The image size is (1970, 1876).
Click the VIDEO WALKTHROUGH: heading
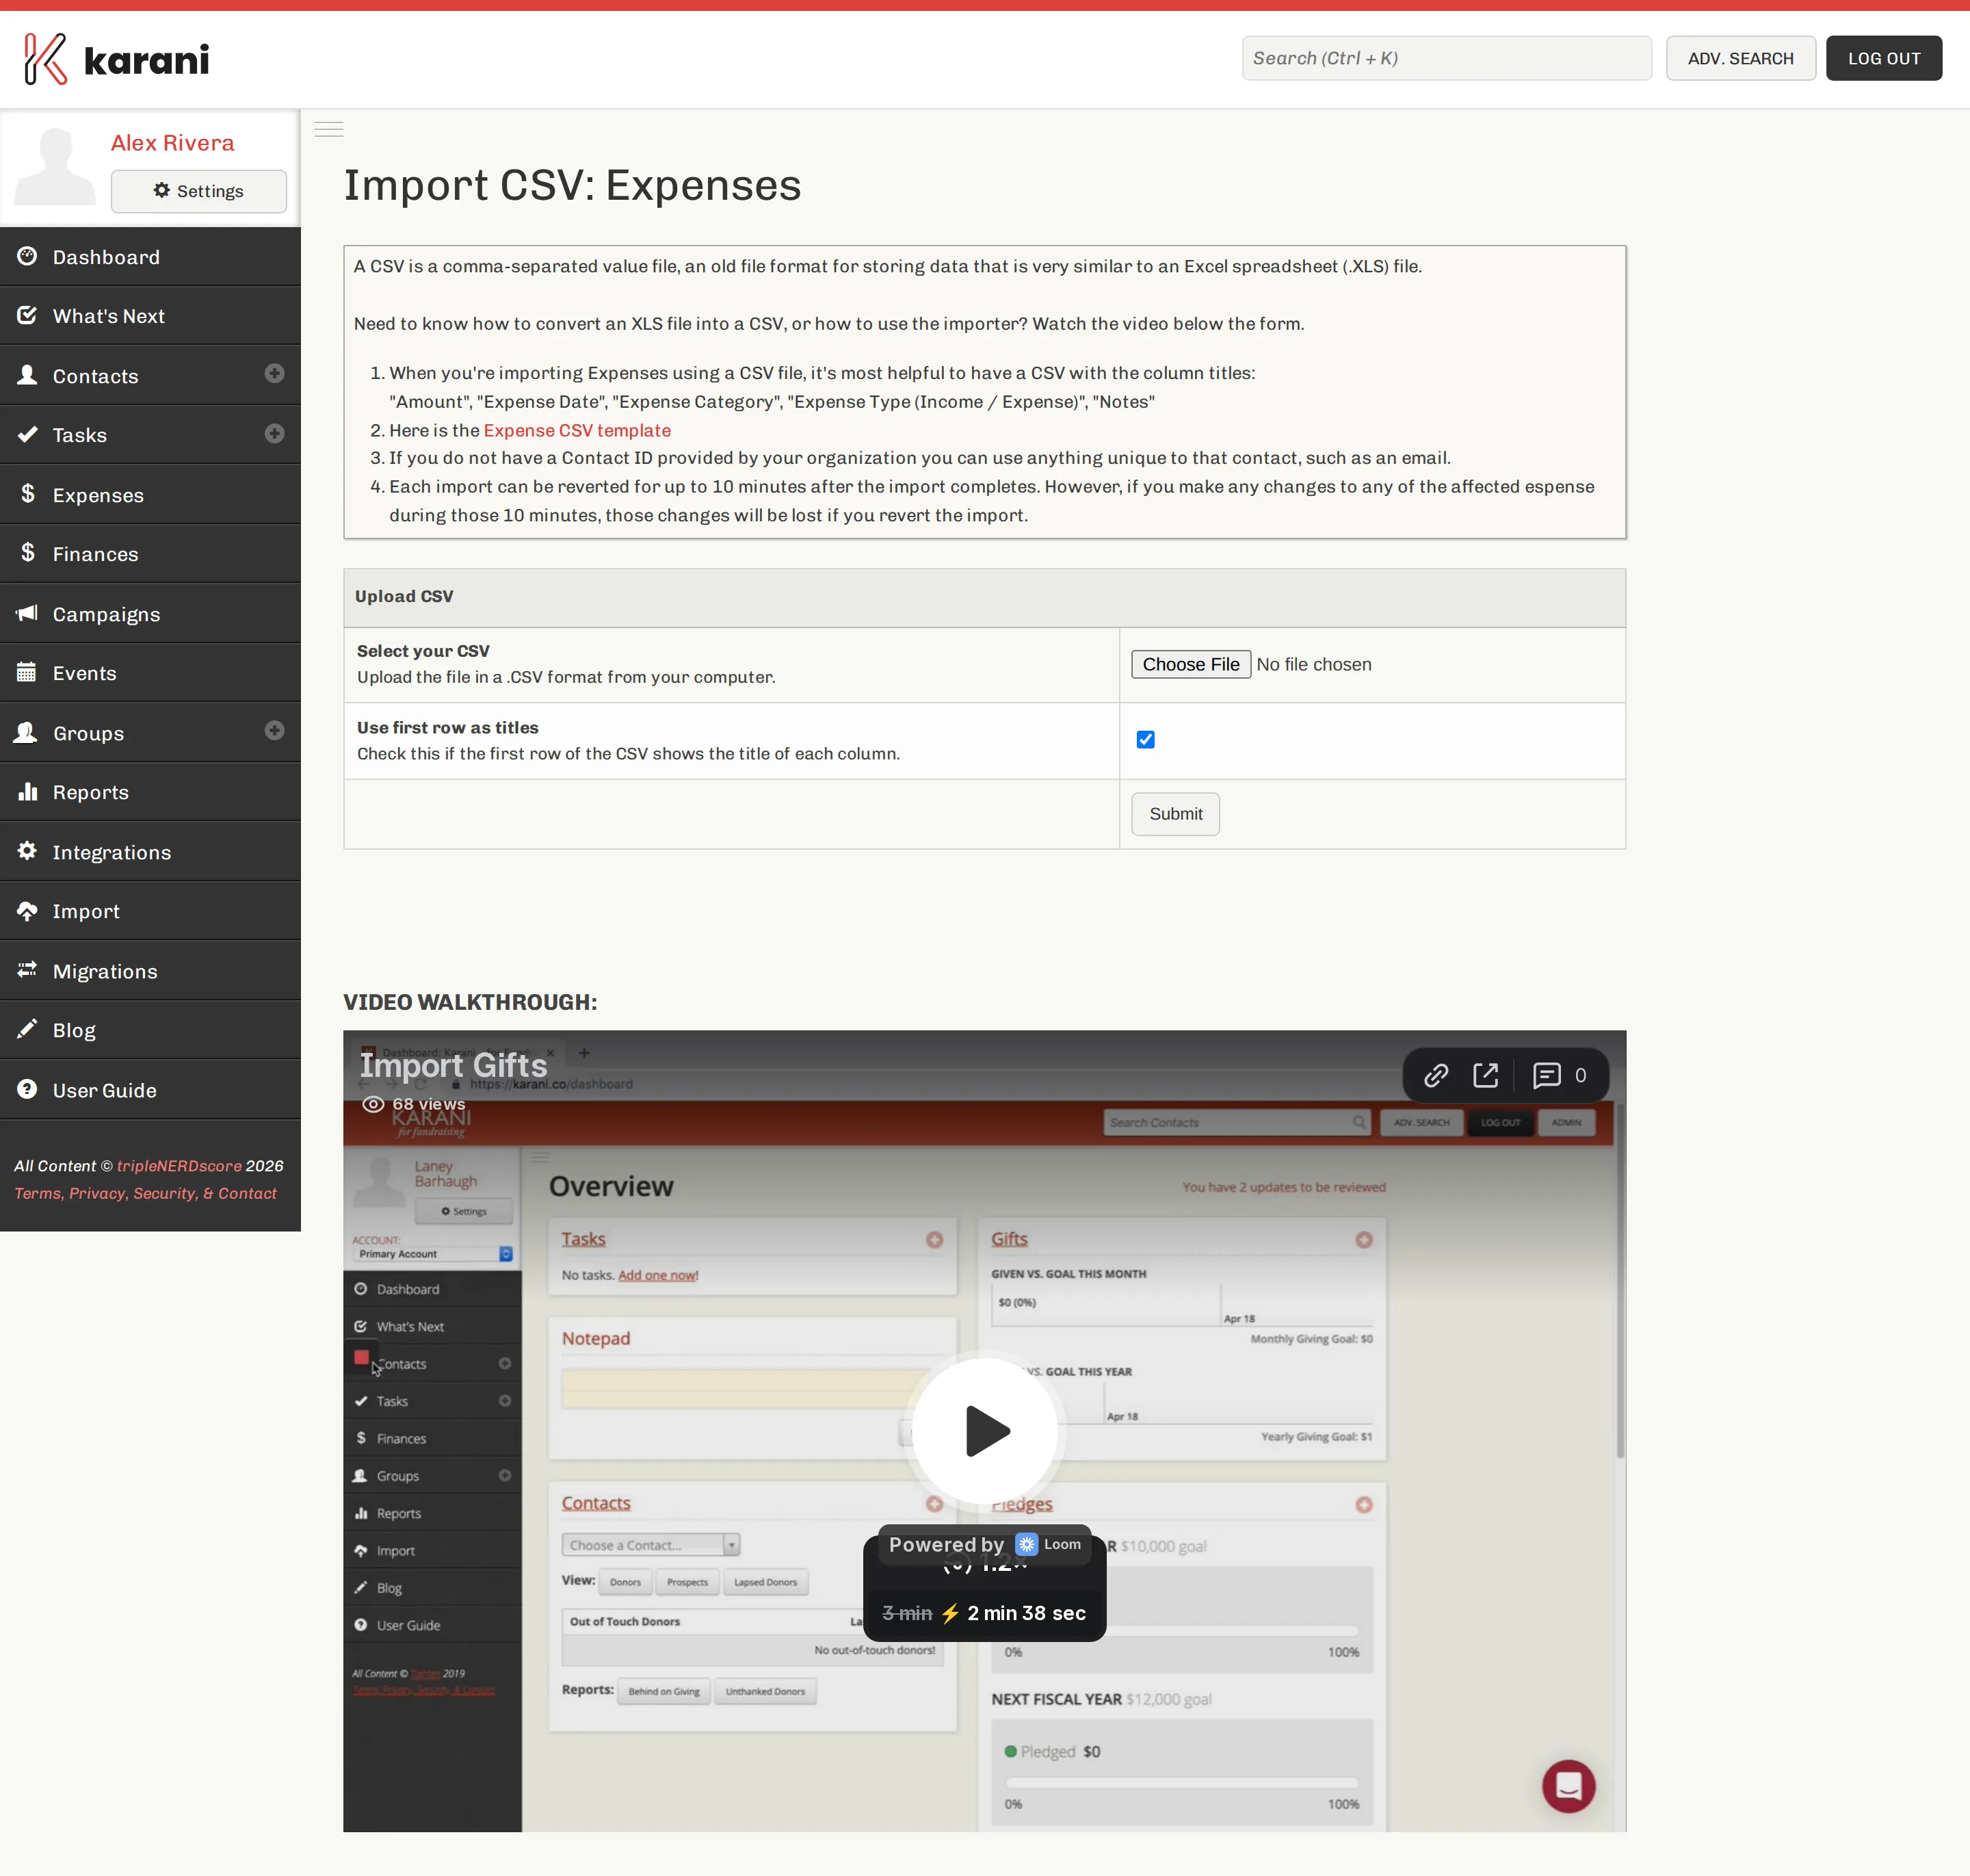tap(470, 1002)
